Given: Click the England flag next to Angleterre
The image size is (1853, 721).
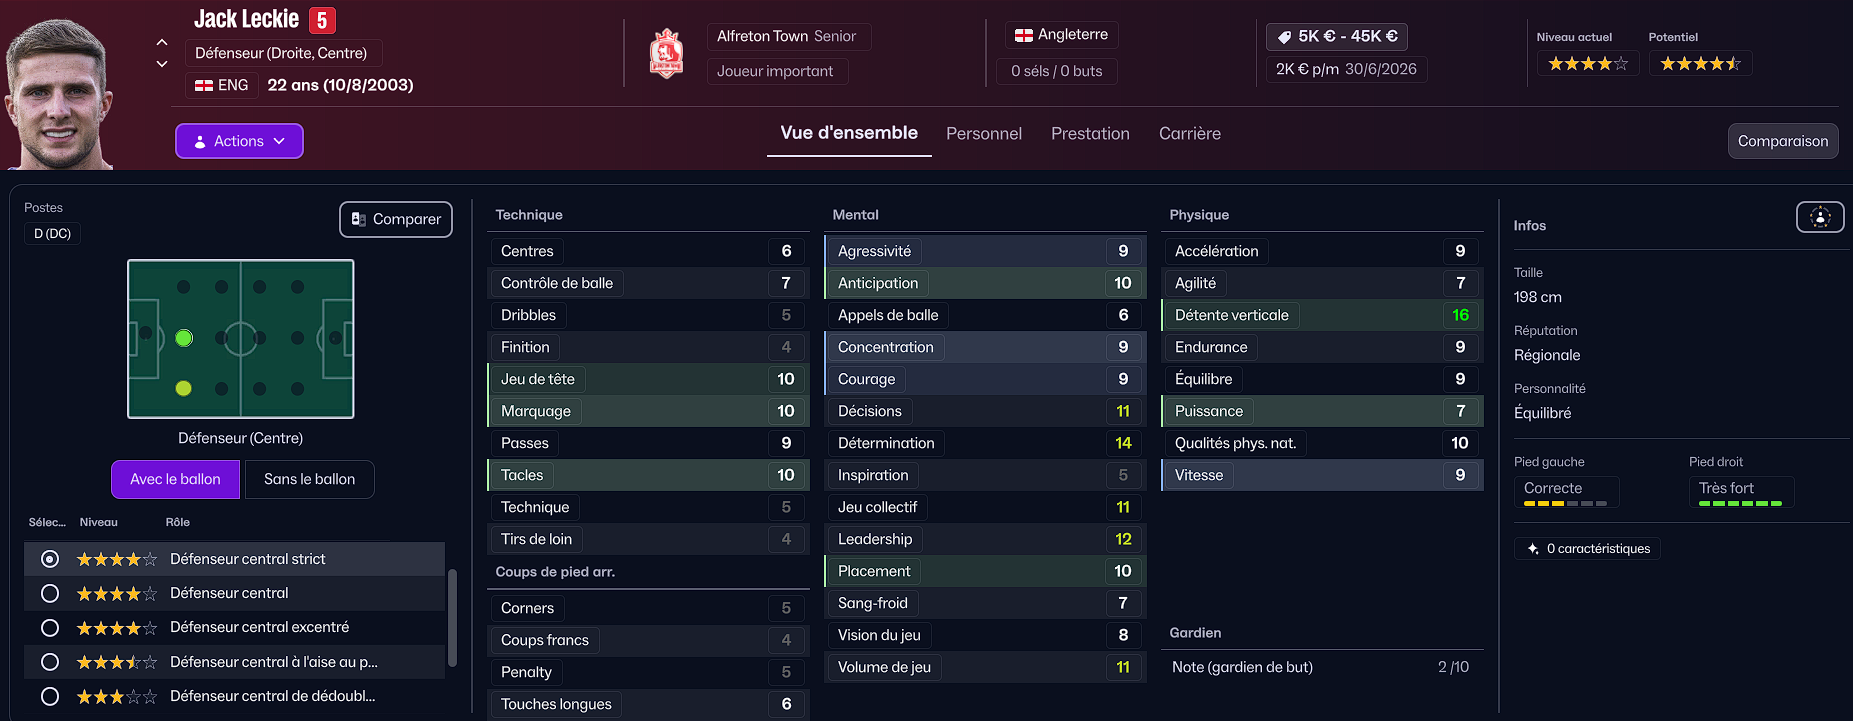Looking at the screenshot, I should coord(1024,35).
